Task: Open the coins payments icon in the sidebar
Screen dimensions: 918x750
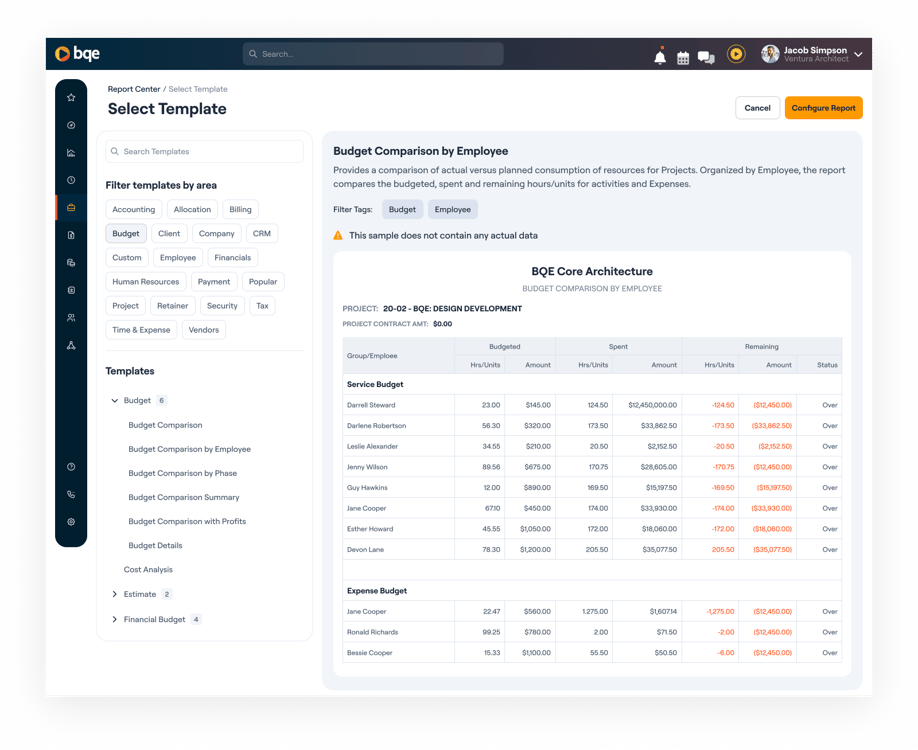Action: 71,262
